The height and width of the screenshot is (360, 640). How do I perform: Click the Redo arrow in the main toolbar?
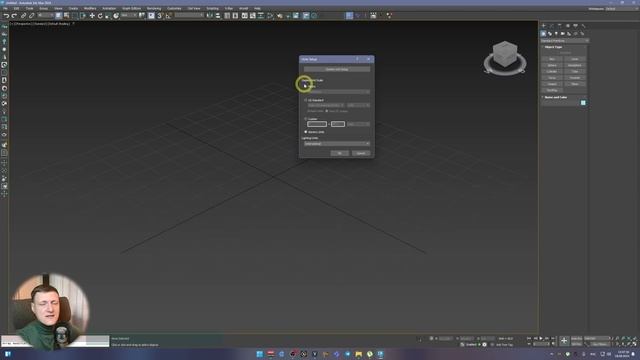coord(14,16)
